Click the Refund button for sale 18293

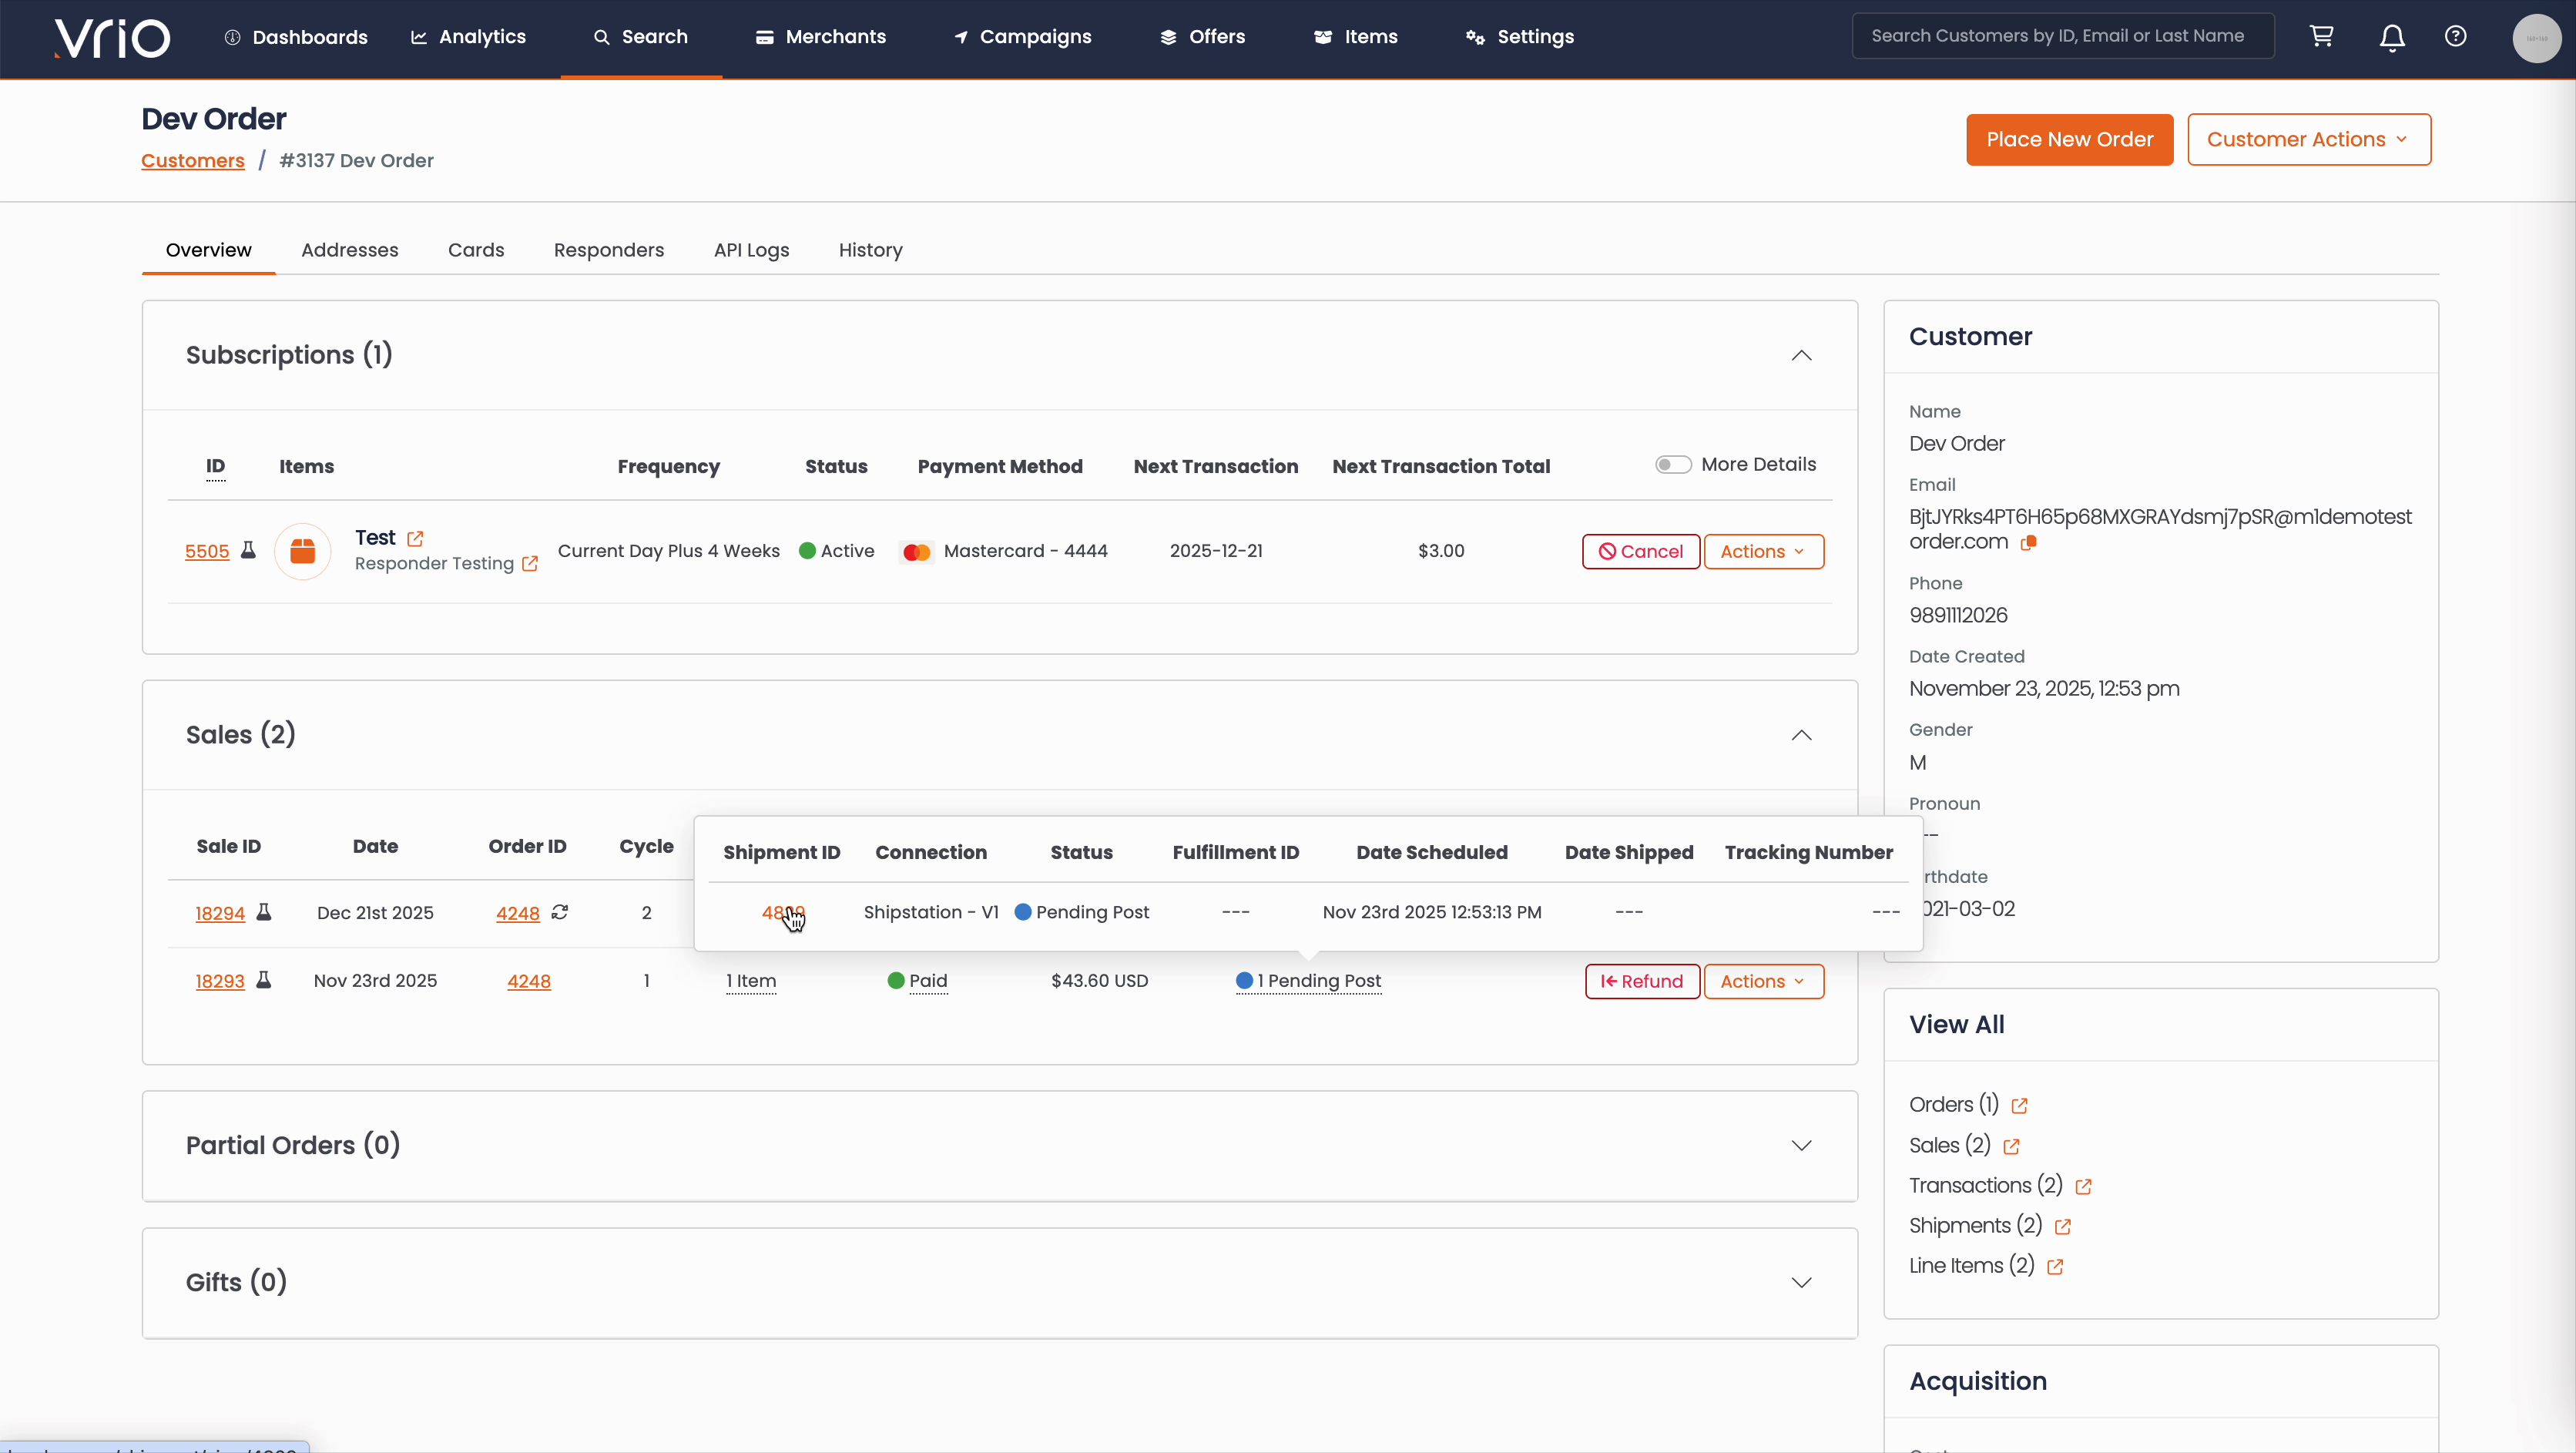coord(1641,982)
